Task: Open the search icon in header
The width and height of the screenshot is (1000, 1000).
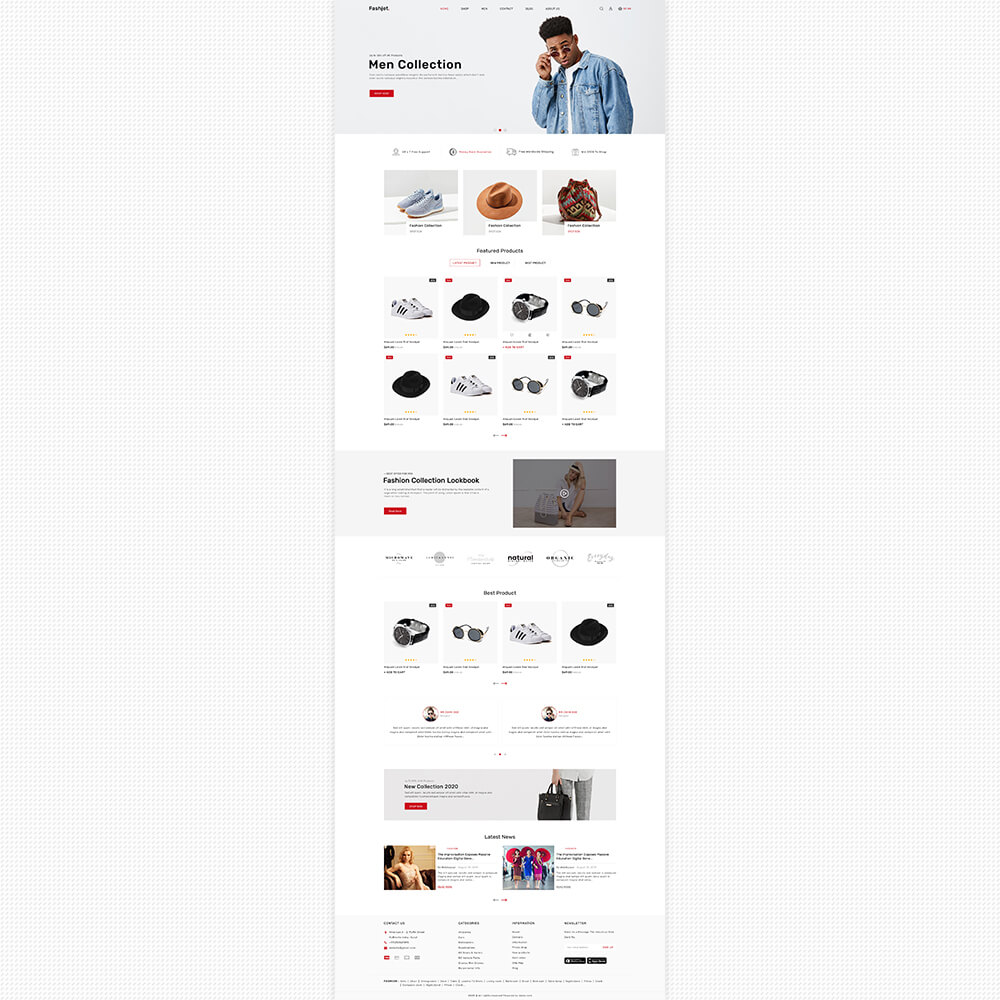Action: [601, 9]
